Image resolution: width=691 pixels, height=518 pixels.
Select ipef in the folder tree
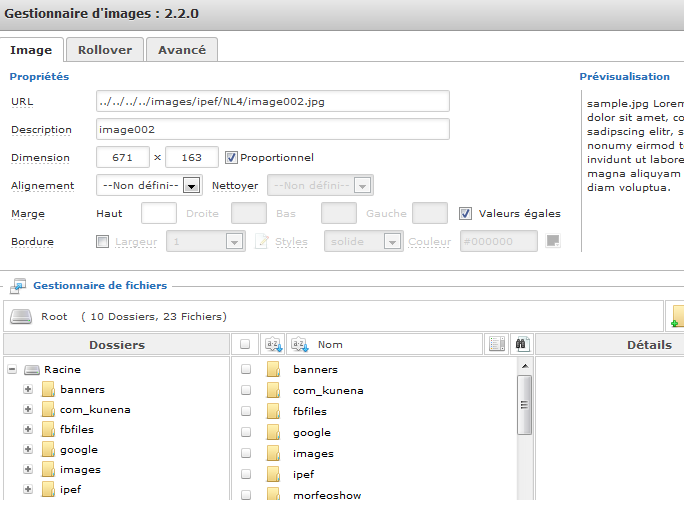click(x=71, y=489)
